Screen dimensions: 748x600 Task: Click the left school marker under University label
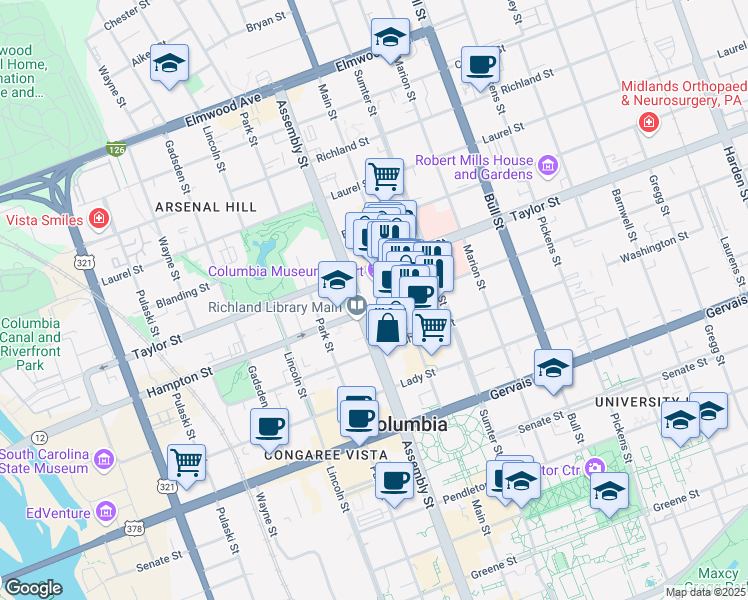click(x=680, y=421)
